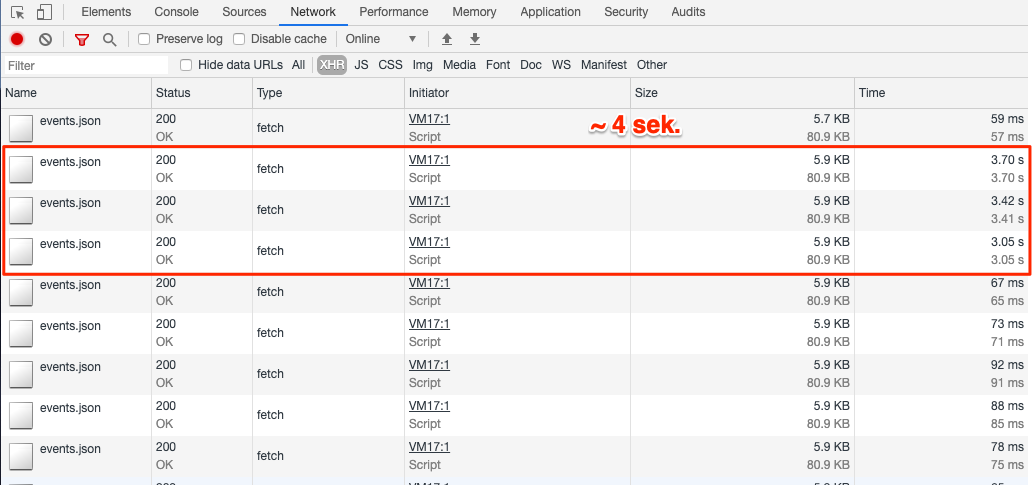The height and width of the screenshot is (485, 1032).
Task: Switch to the Elements tab
Action: click(x=106, y=12)
